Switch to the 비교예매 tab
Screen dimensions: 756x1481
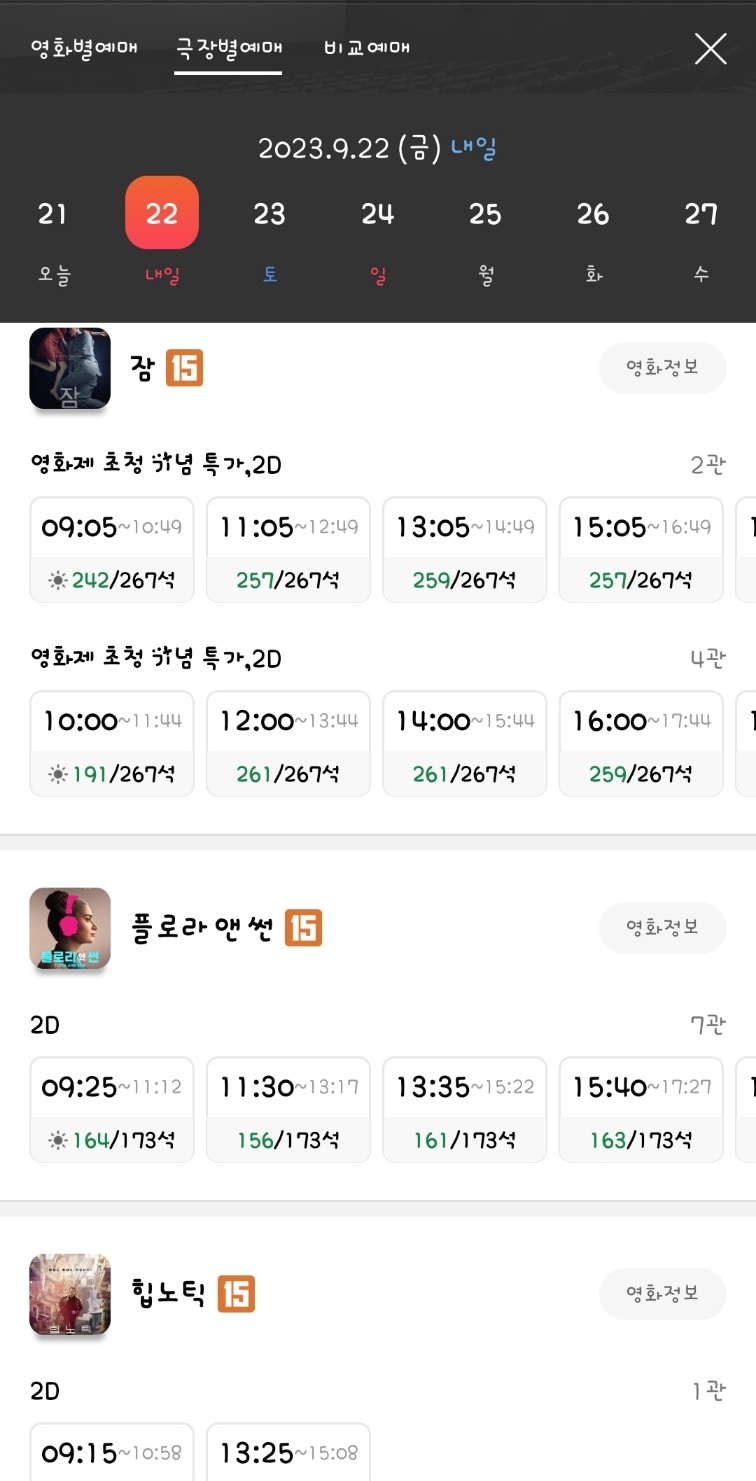point(367,47)
